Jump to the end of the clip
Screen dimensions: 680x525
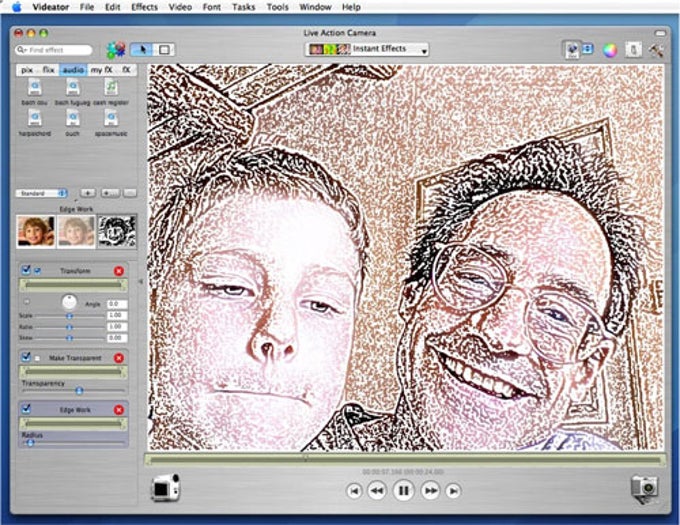[453, 491]
